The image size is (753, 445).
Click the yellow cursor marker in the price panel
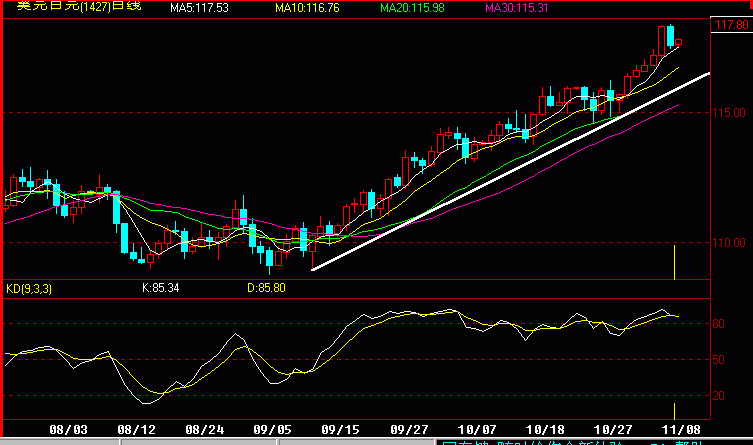(x=675, y=262)
